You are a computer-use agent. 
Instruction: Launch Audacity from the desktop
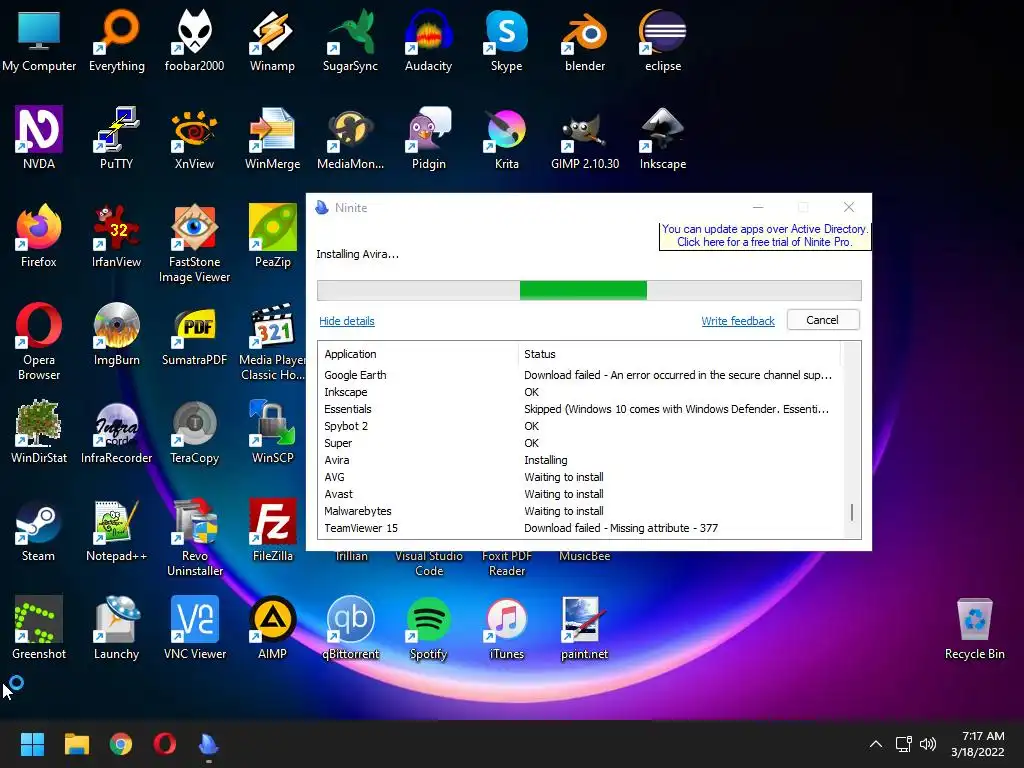click(x=428, y=39)
